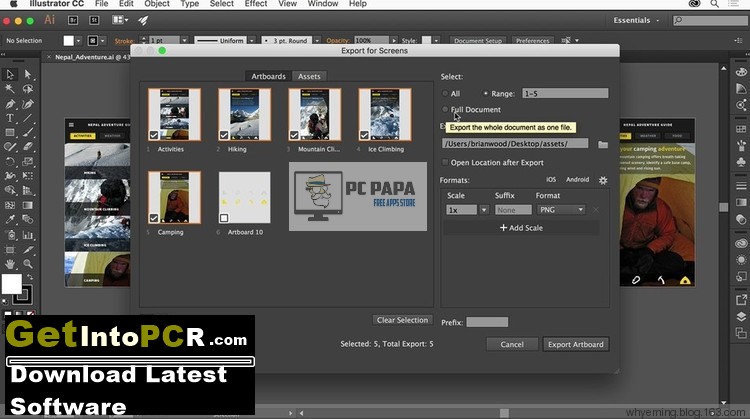This screenshot has height=419, width=750.
Task: Click the Cancel button
Action: point(512,344)
